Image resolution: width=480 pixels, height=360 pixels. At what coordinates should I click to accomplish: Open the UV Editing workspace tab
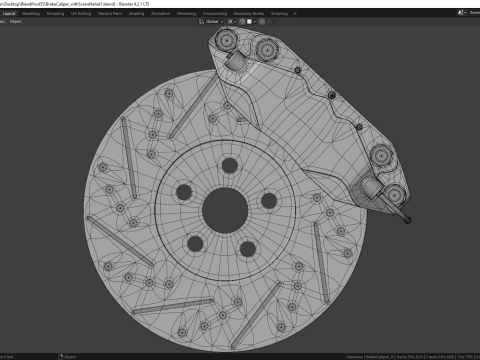pos(81,14)
